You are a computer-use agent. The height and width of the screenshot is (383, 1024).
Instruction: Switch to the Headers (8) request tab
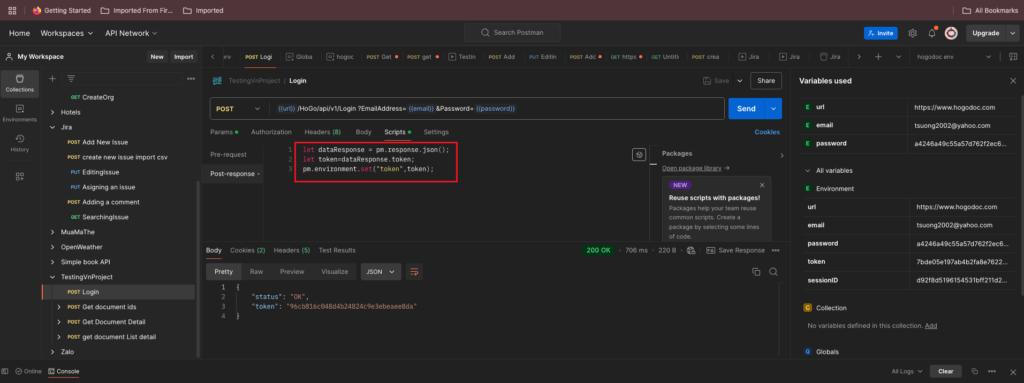(x=323, y=132)
